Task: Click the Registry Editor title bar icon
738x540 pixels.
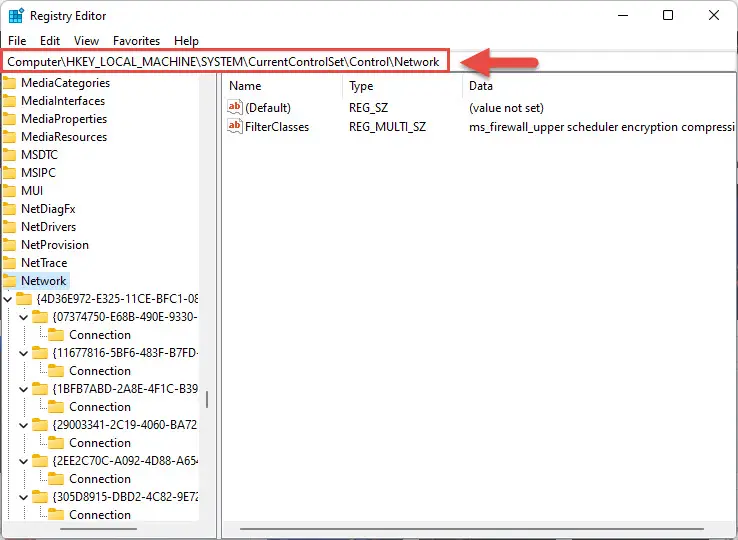Action: coord(16,16)
